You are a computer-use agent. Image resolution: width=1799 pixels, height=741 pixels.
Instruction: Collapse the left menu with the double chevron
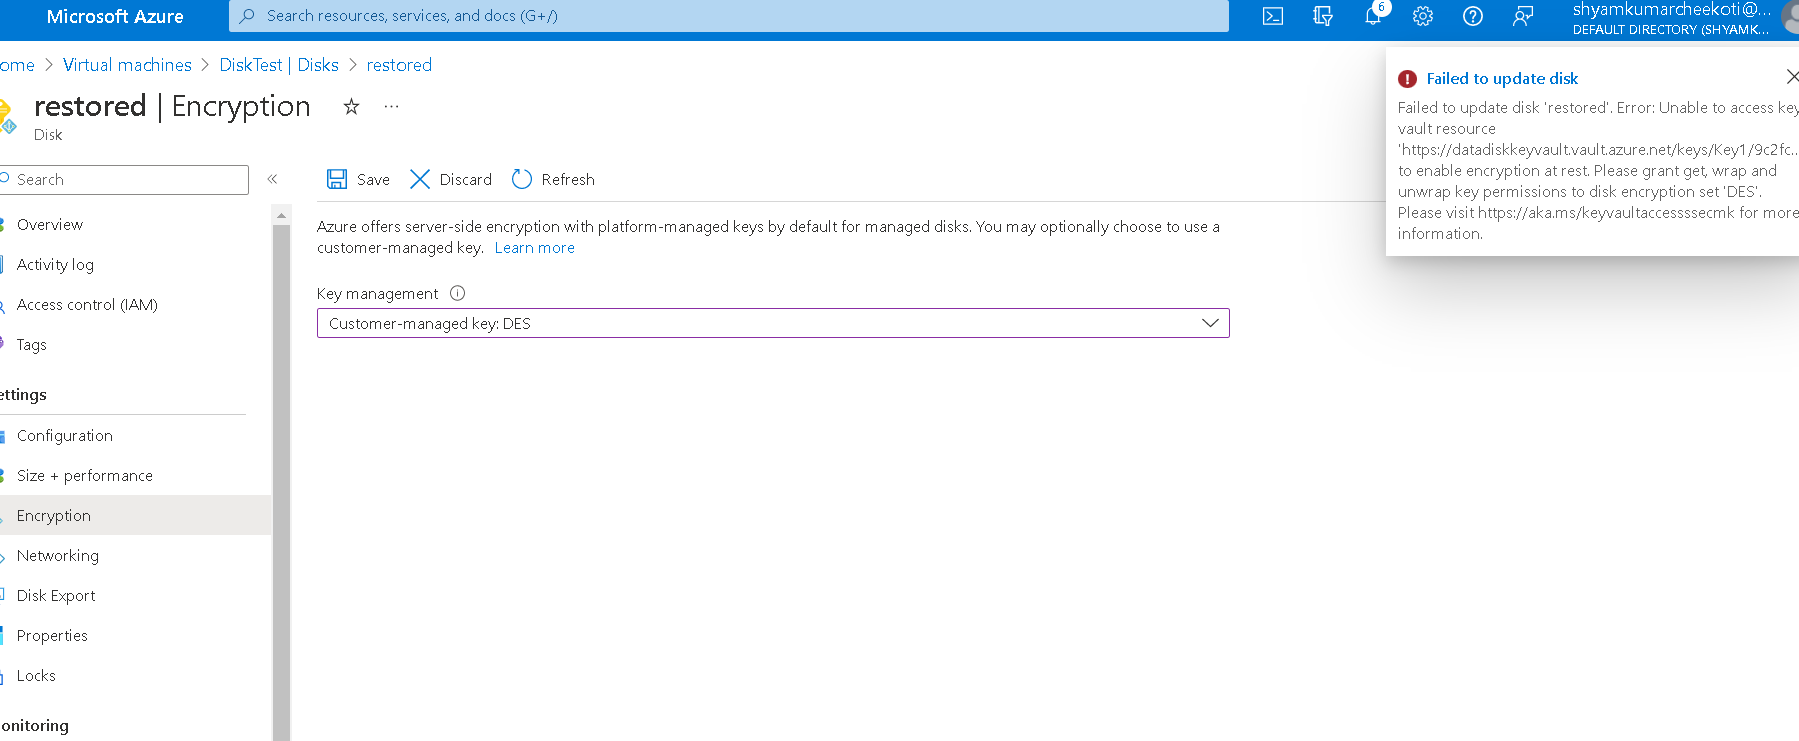[x=272, y=179]
